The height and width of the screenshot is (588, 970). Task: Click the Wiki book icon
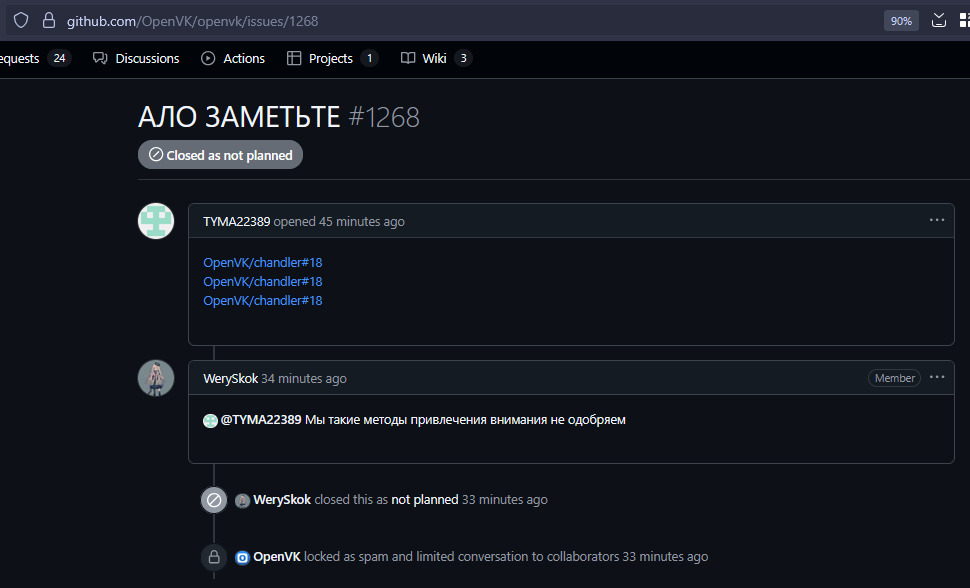[x=408, y=58]
